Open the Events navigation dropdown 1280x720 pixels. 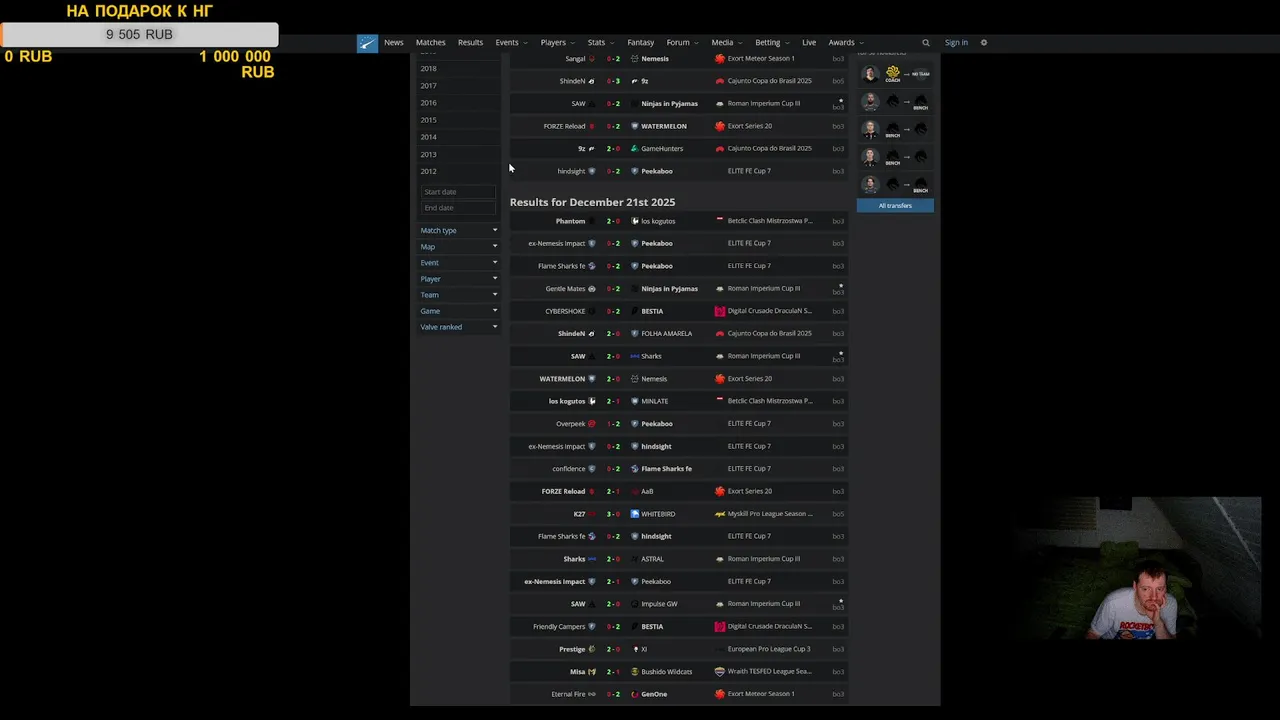tap(511, 43)
